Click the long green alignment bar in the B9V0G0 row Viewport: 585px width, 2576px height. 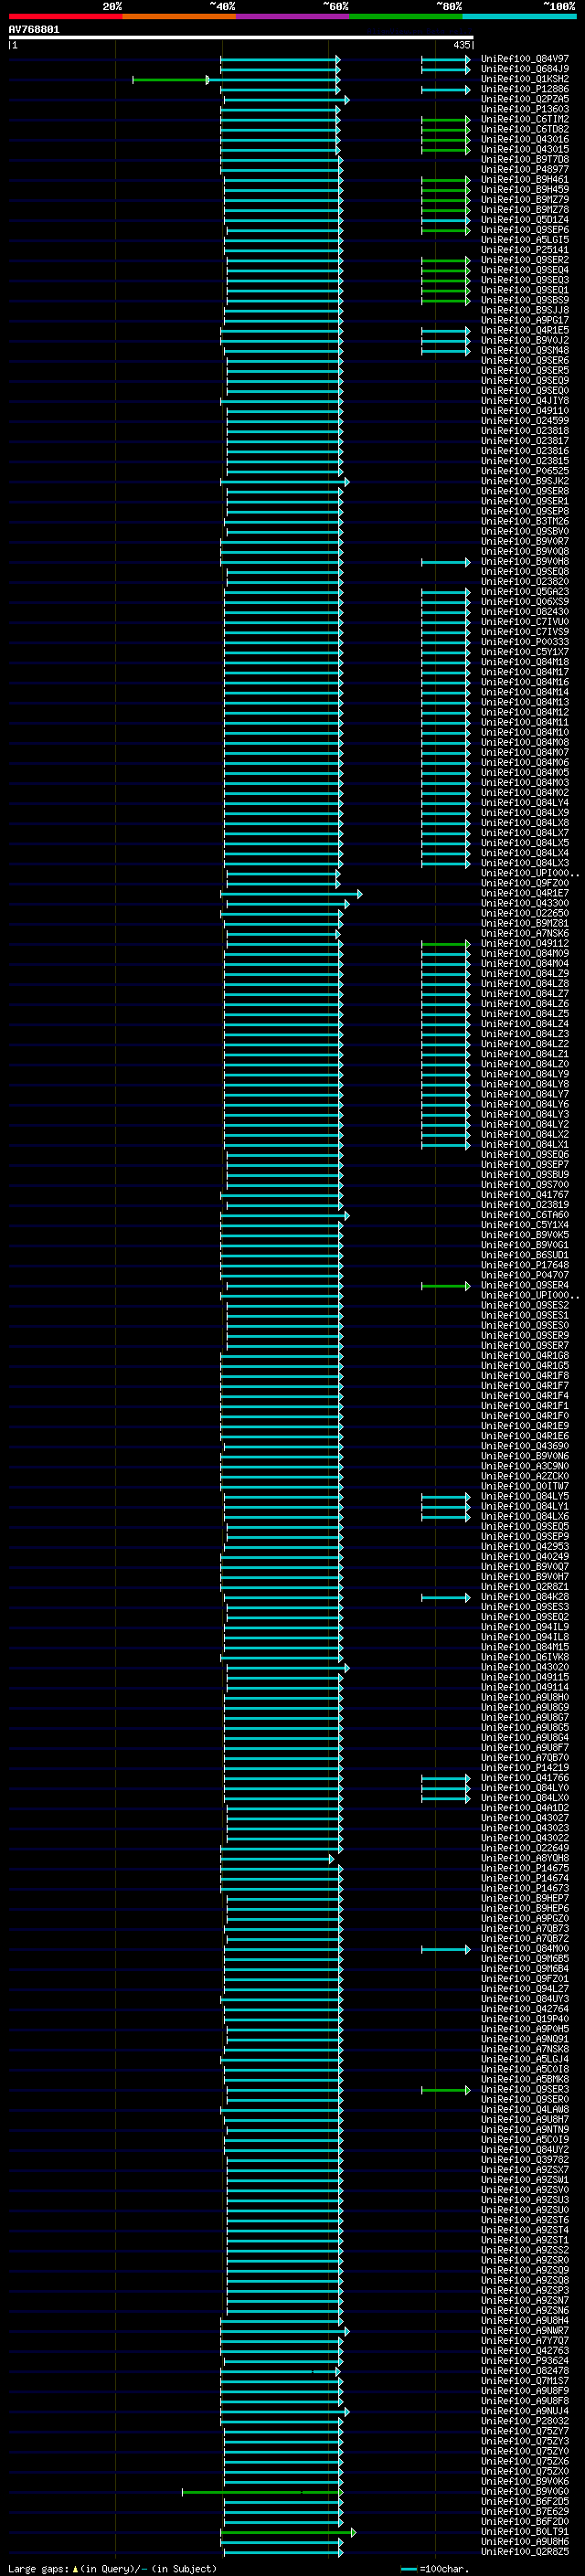(x=262, y=2492)
